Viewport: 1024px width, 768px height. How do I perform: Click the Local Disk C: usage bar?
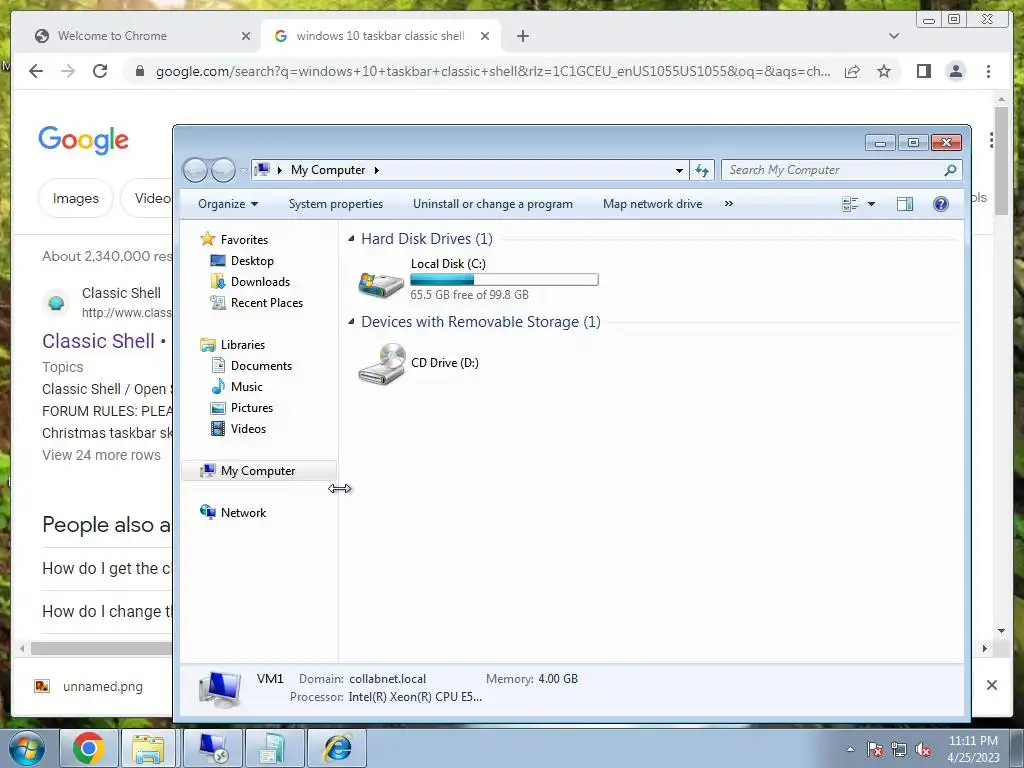click(504, 280)
